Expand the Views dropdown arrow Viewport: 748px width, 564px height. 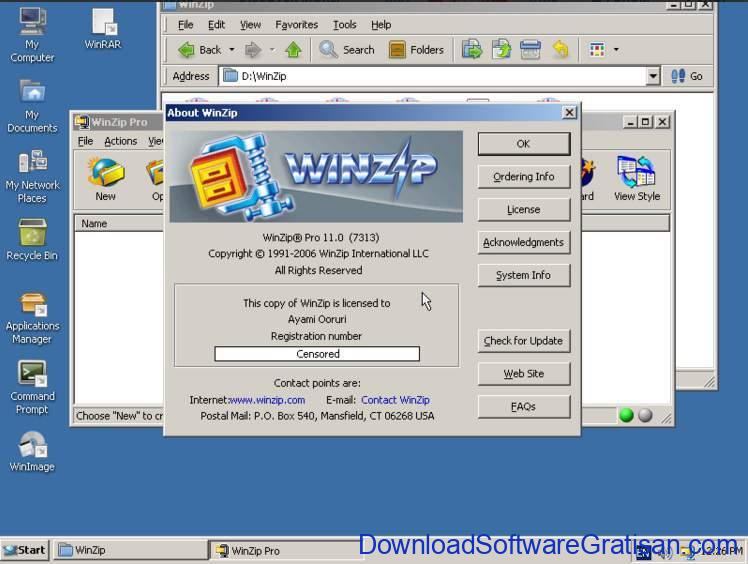click(x=616, y=50)
